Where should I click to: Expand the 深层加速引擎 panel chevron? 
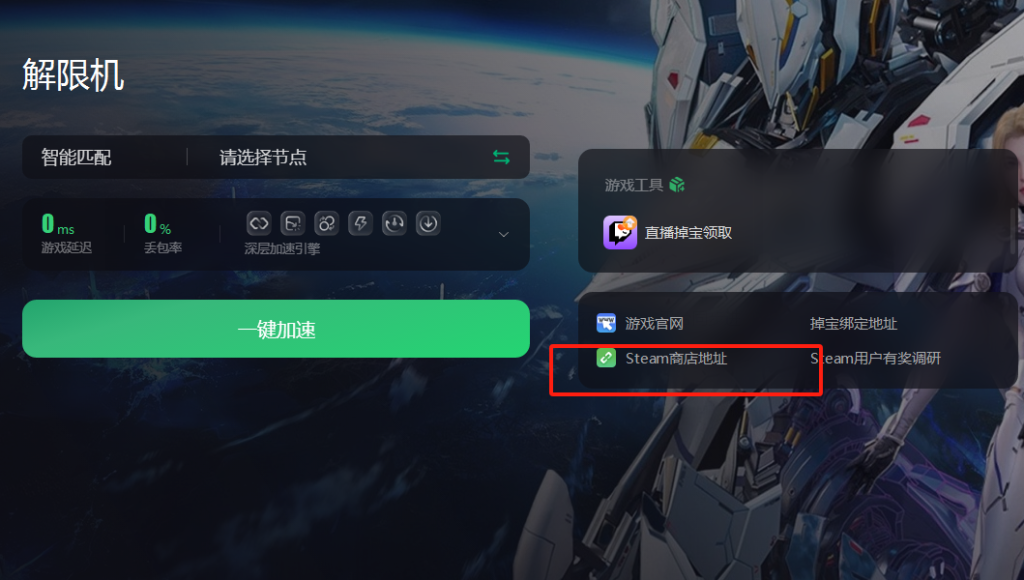[x=504, y=234]
